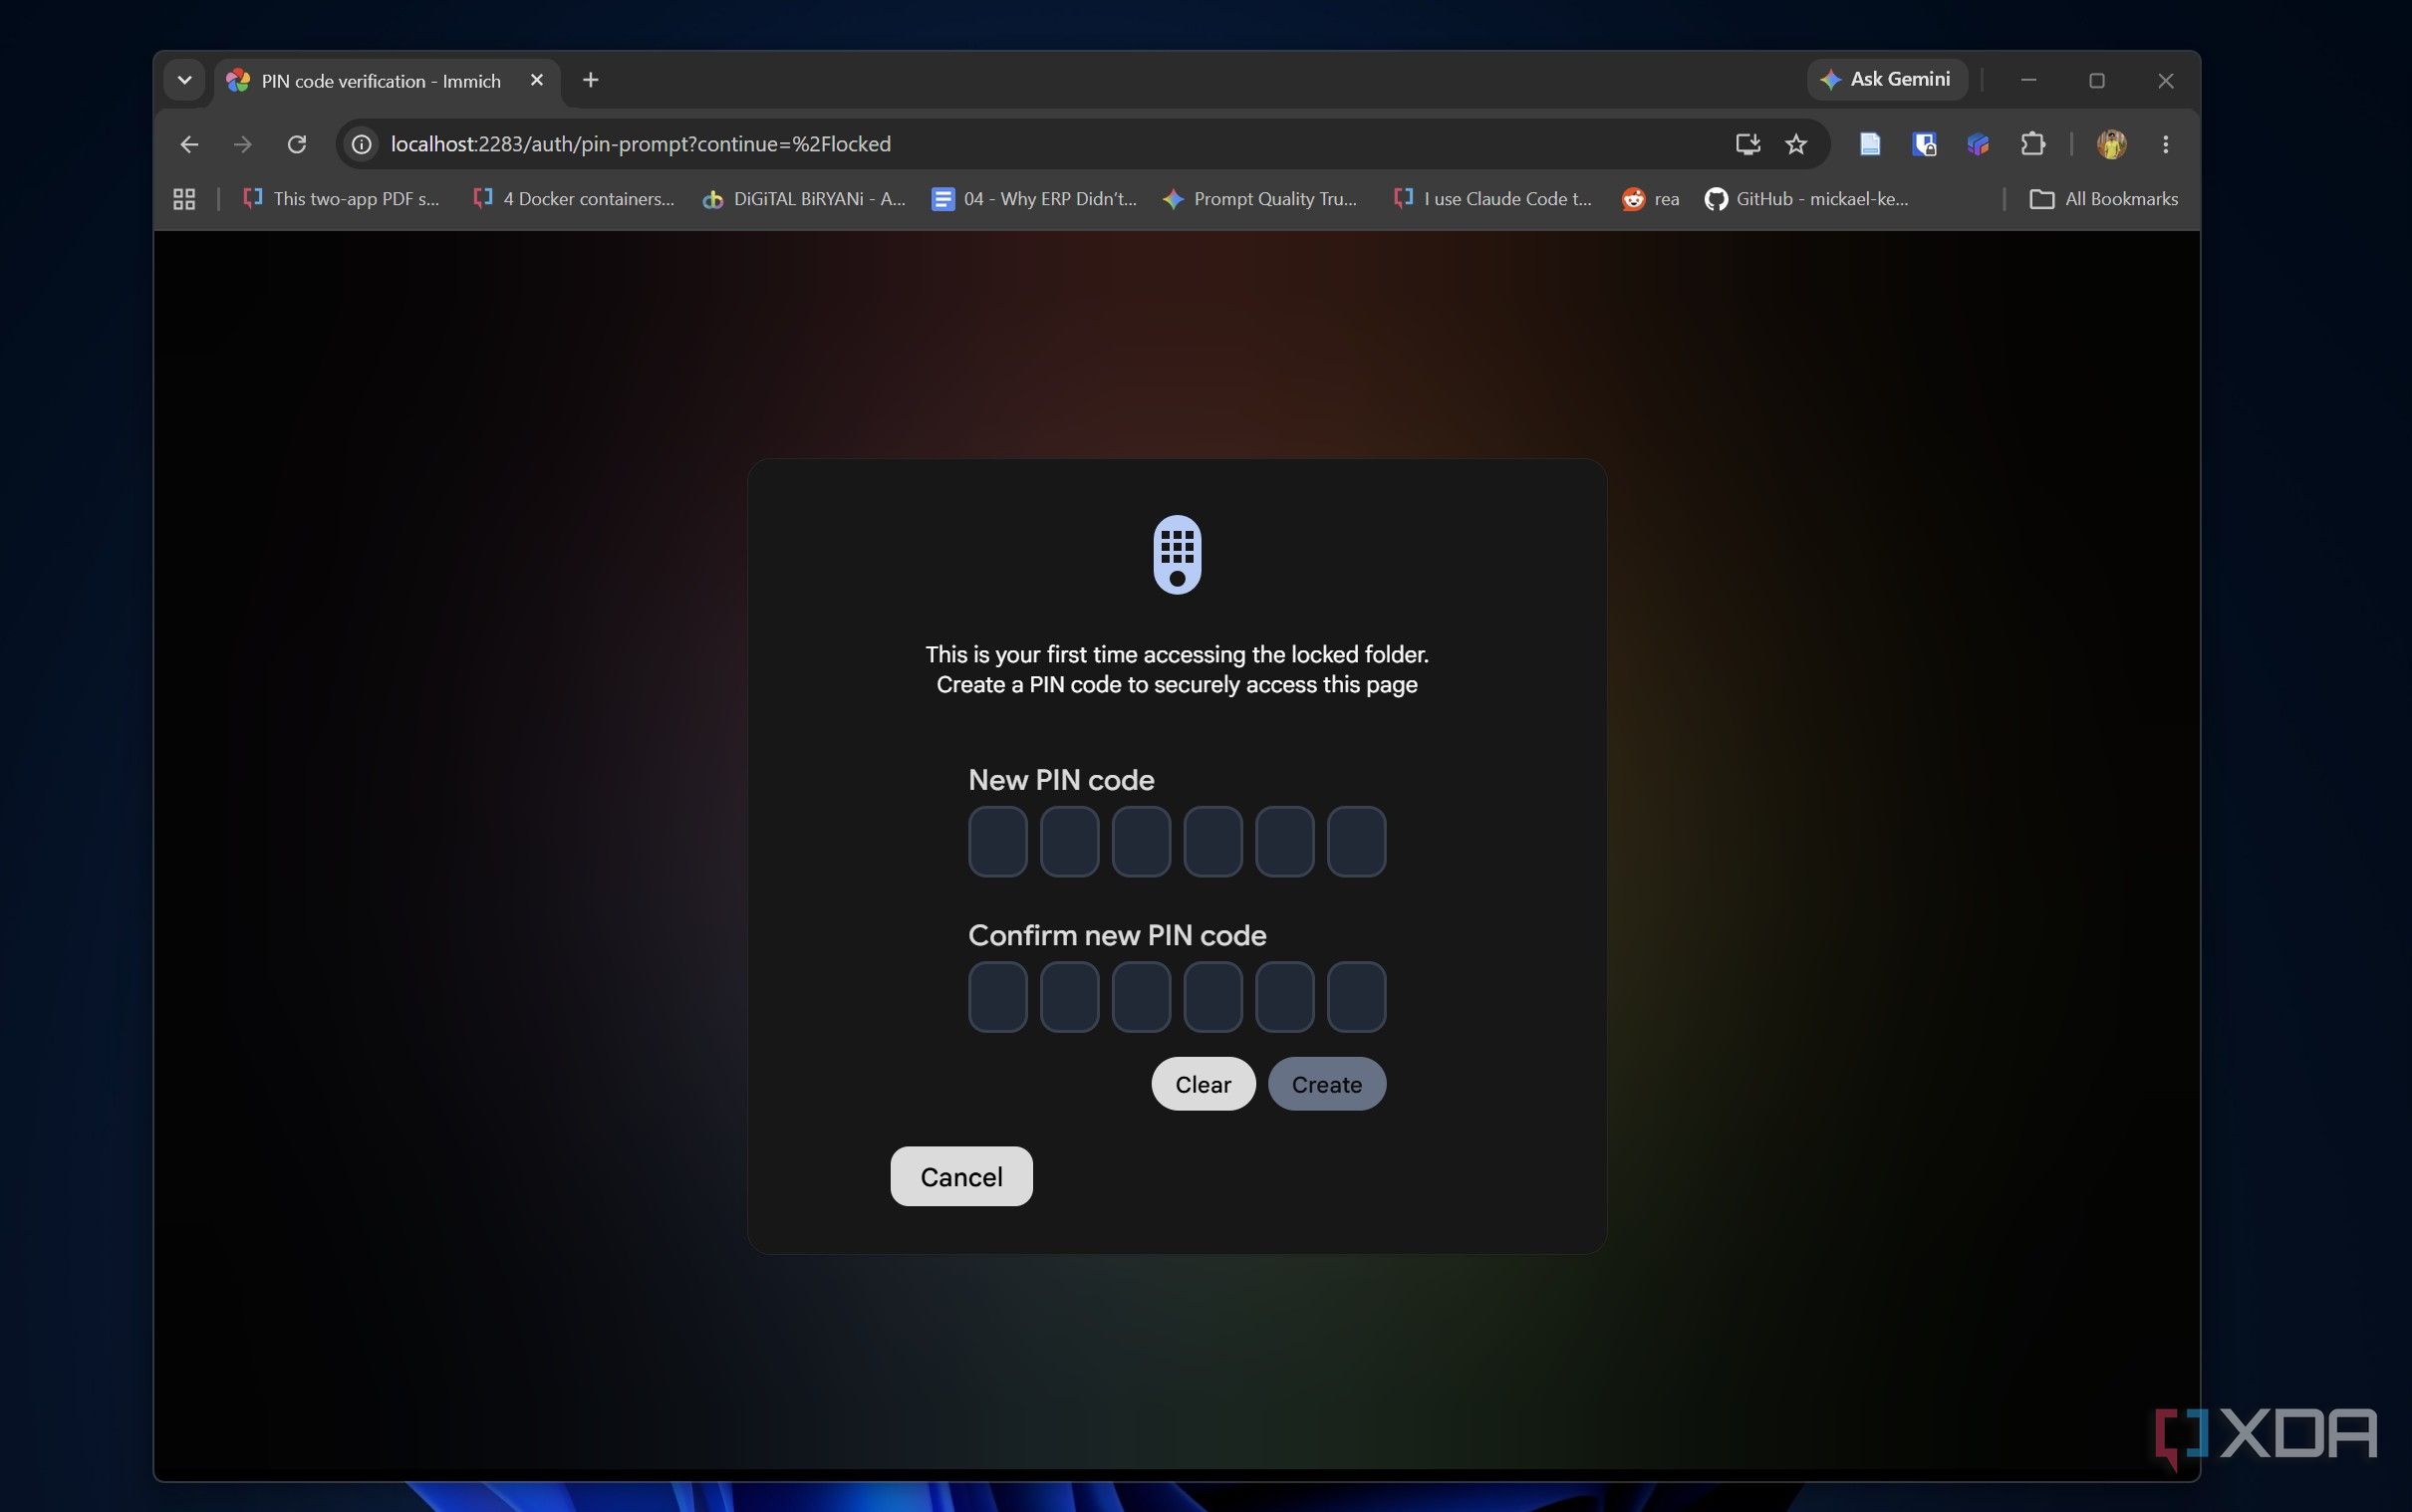This screenshot has width=2412, height=1512.
Task: Cancel the PIN code setup
Action: [961, 1176]
